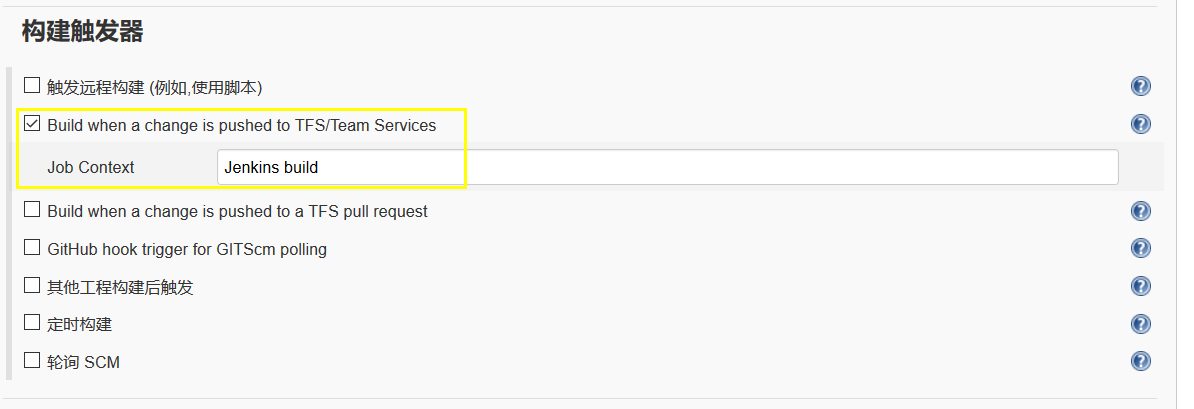Click help icon for TFS pull request trigger

click(x=1141, y=211)
